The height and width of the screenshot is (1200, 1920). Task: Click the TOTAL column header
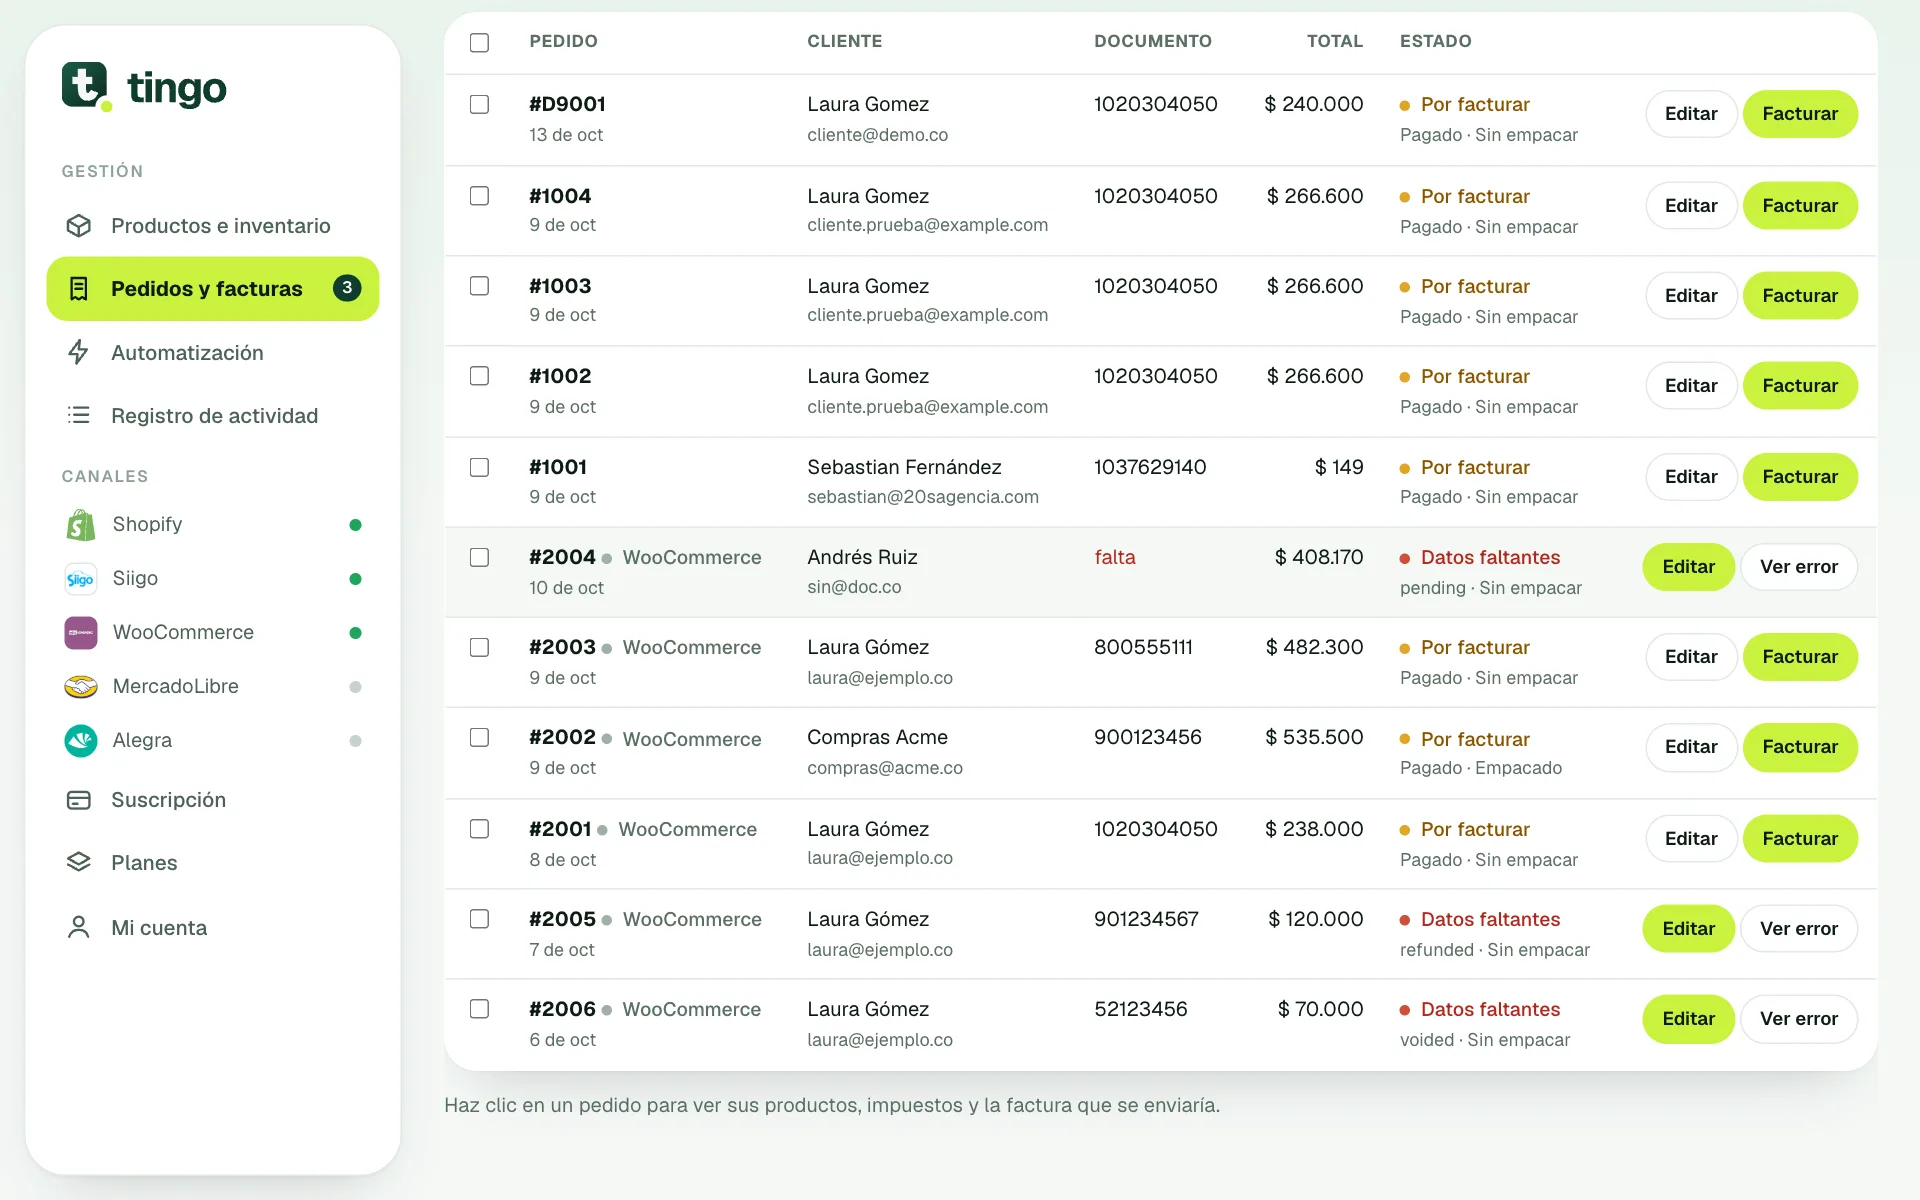pos(1335,41)
